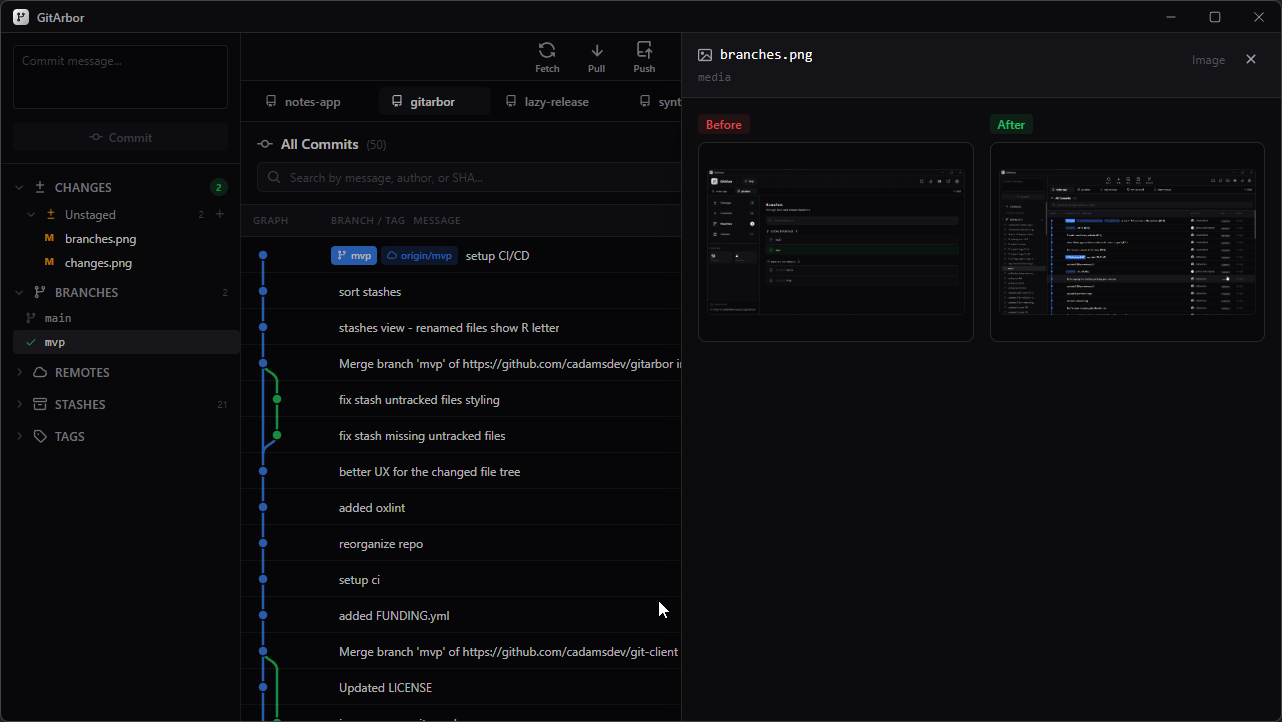Collapse the Unstaged file group
Image resolution: width=1282 pixels, height=722 pixels.
(31, 215)
